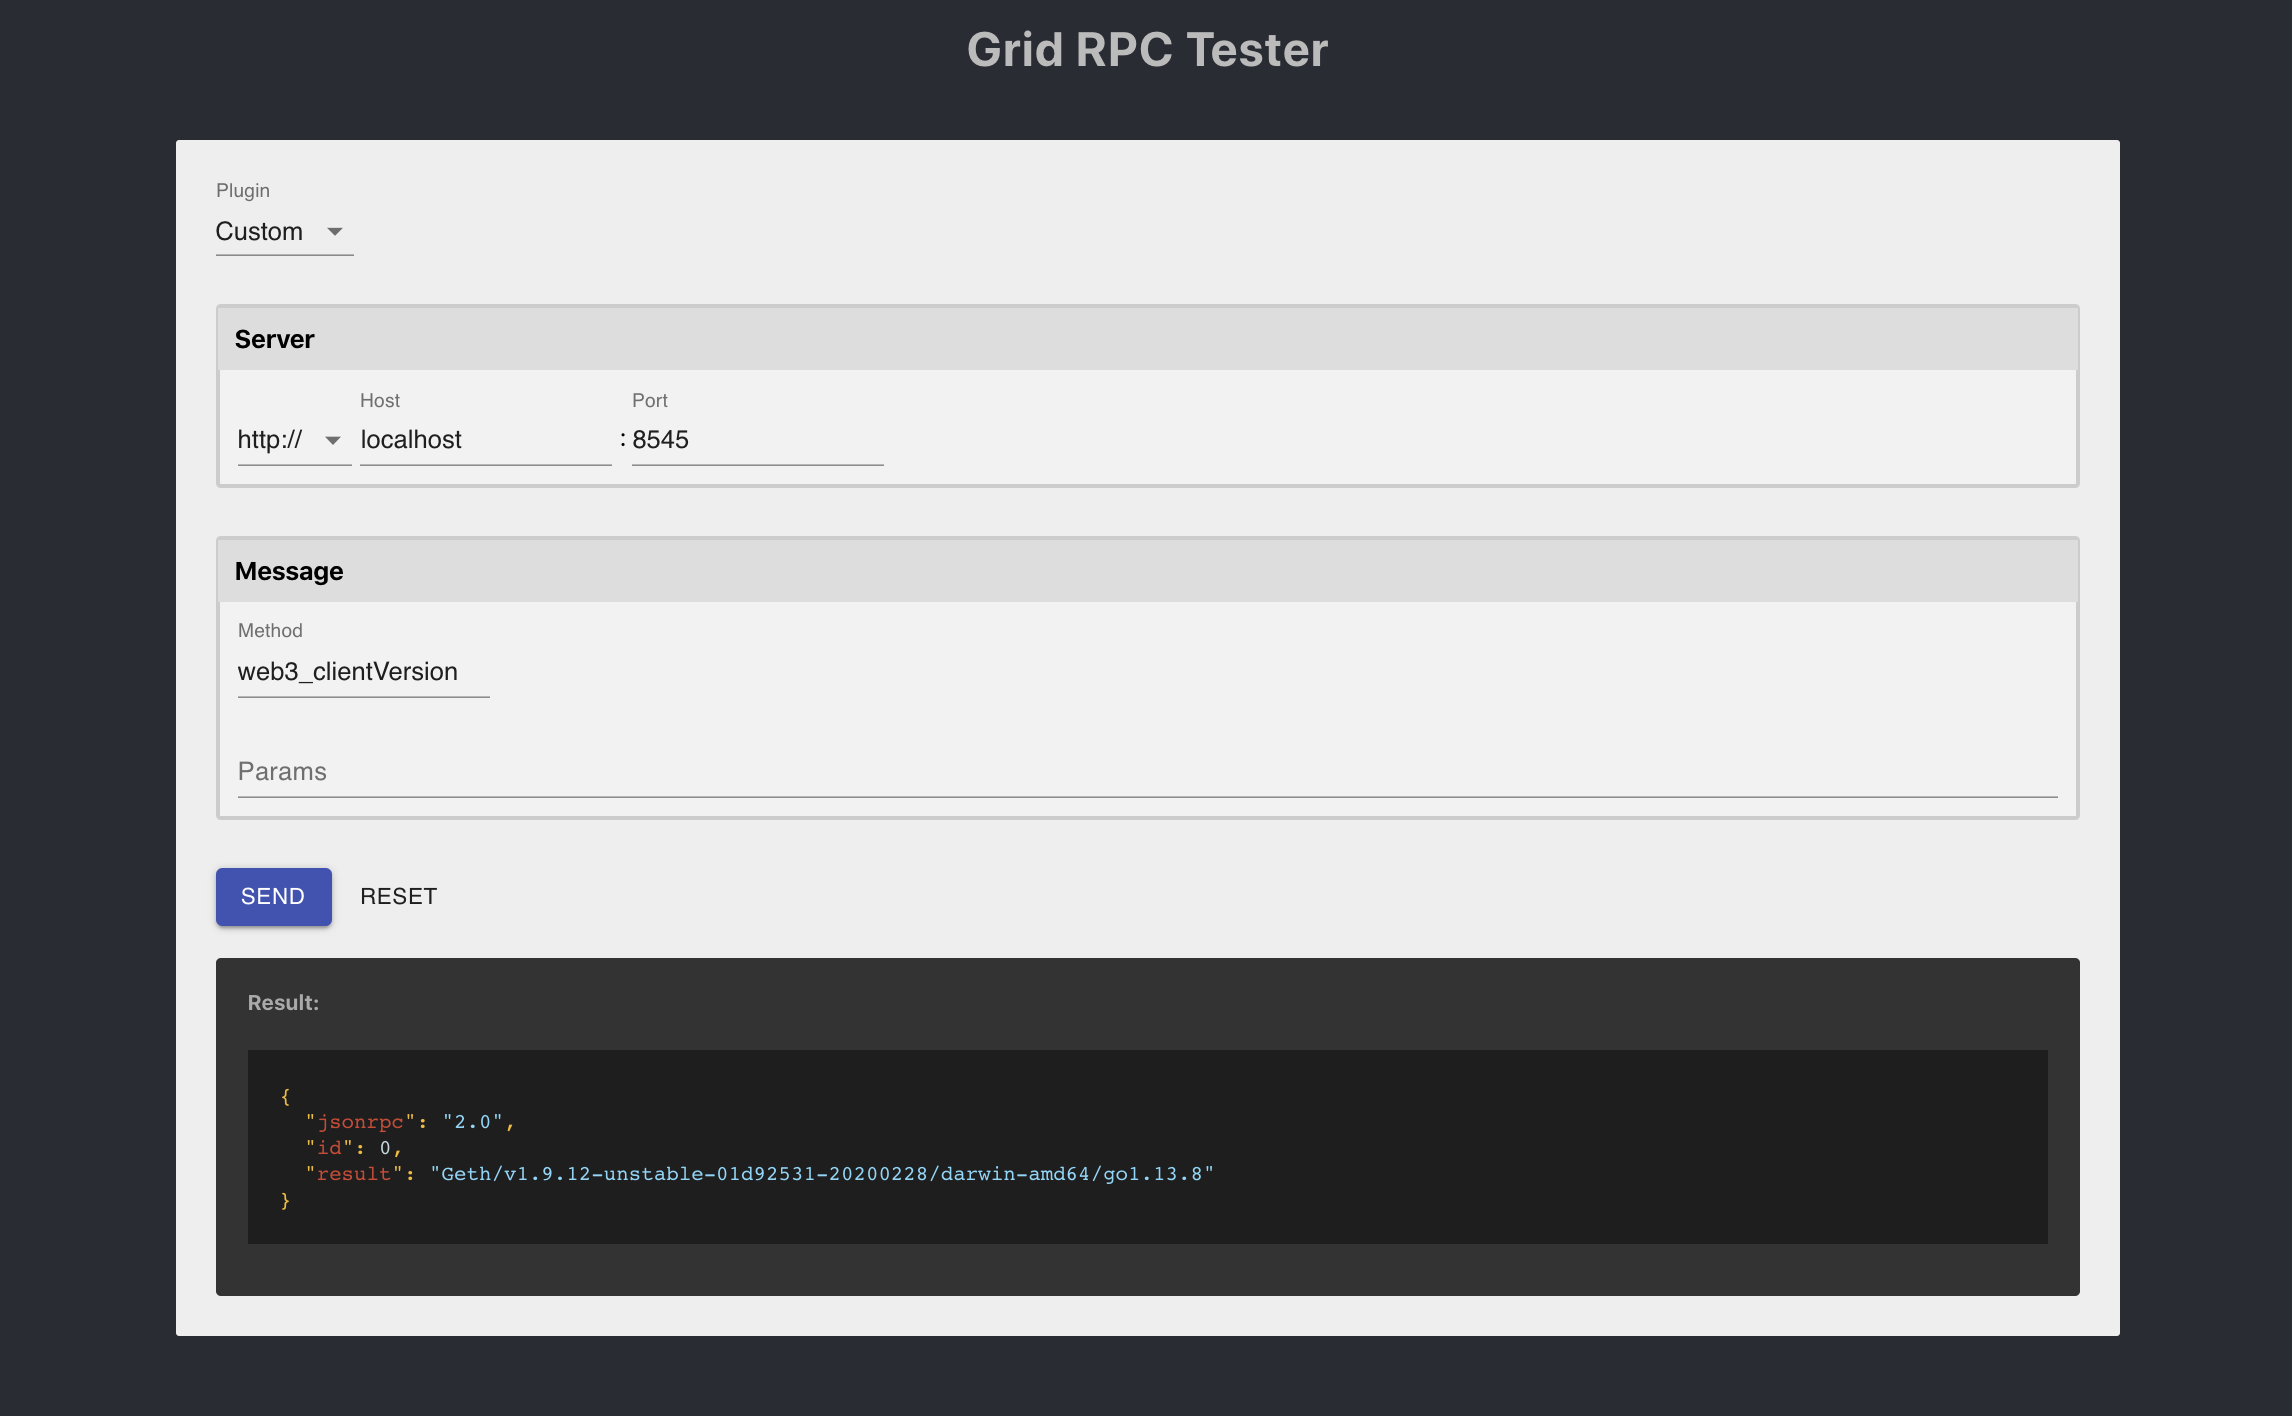The width and height of the screenshot is (2292, 1416).
Task: Click the Message section header
Action: pyautogui.click(x=289, y=572)
